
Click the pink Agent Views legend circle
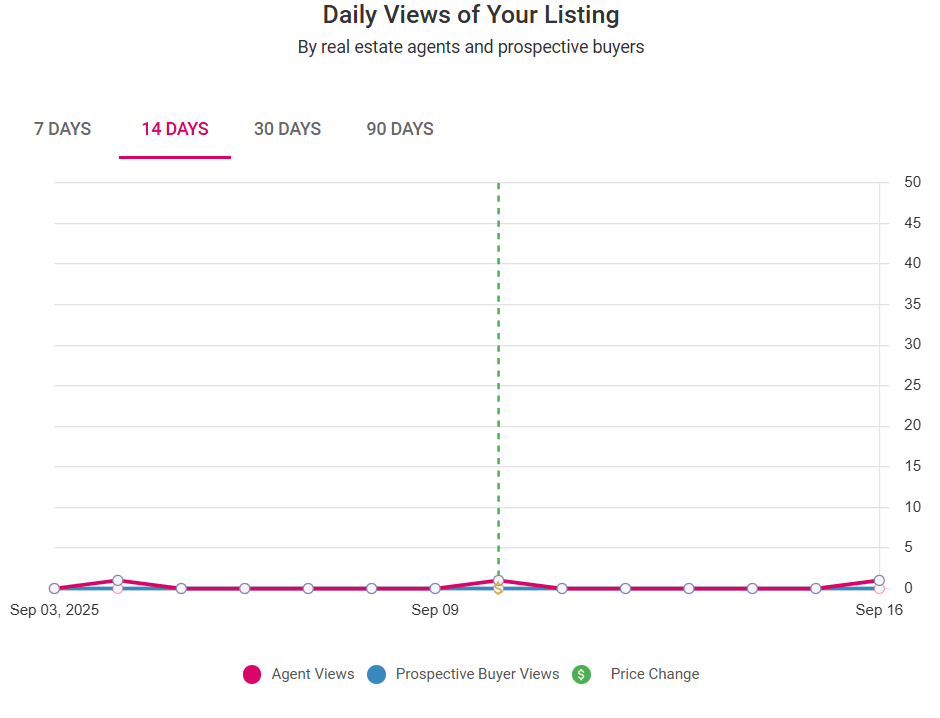[252, 675]
